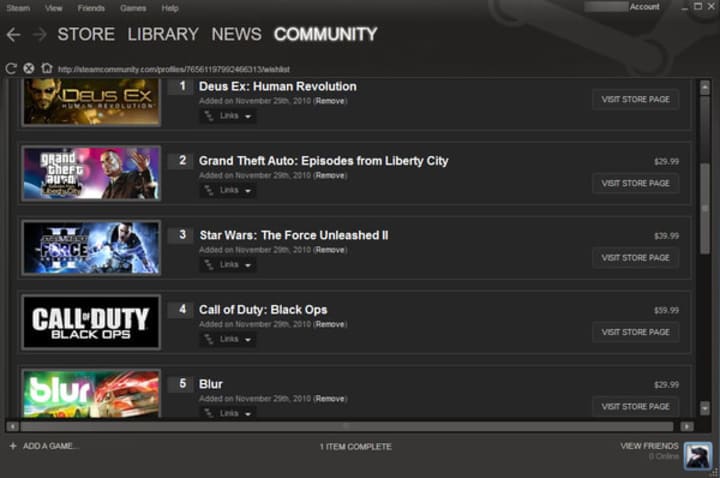
Task: Open Star Wars Force Unleashed II thumbnail
Action: pyautogui.click(x=91, y=247)
